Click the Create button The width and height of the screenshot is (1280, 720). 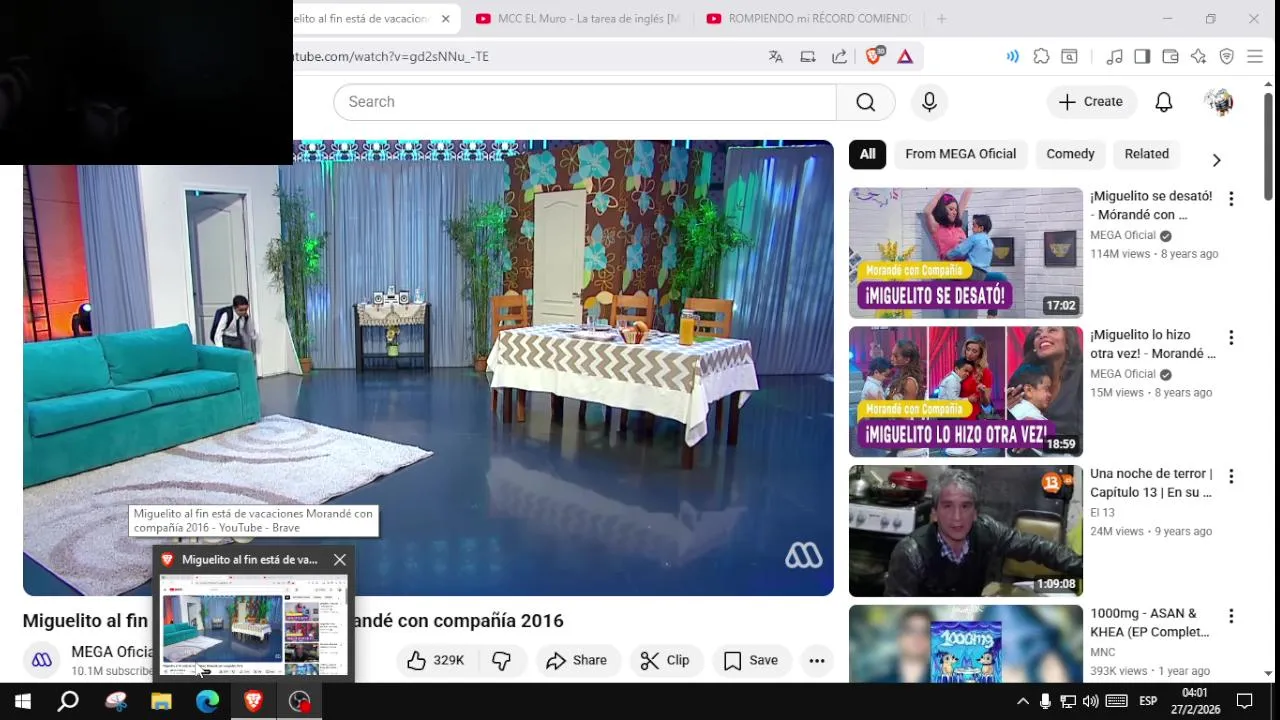pos(1091,102)
